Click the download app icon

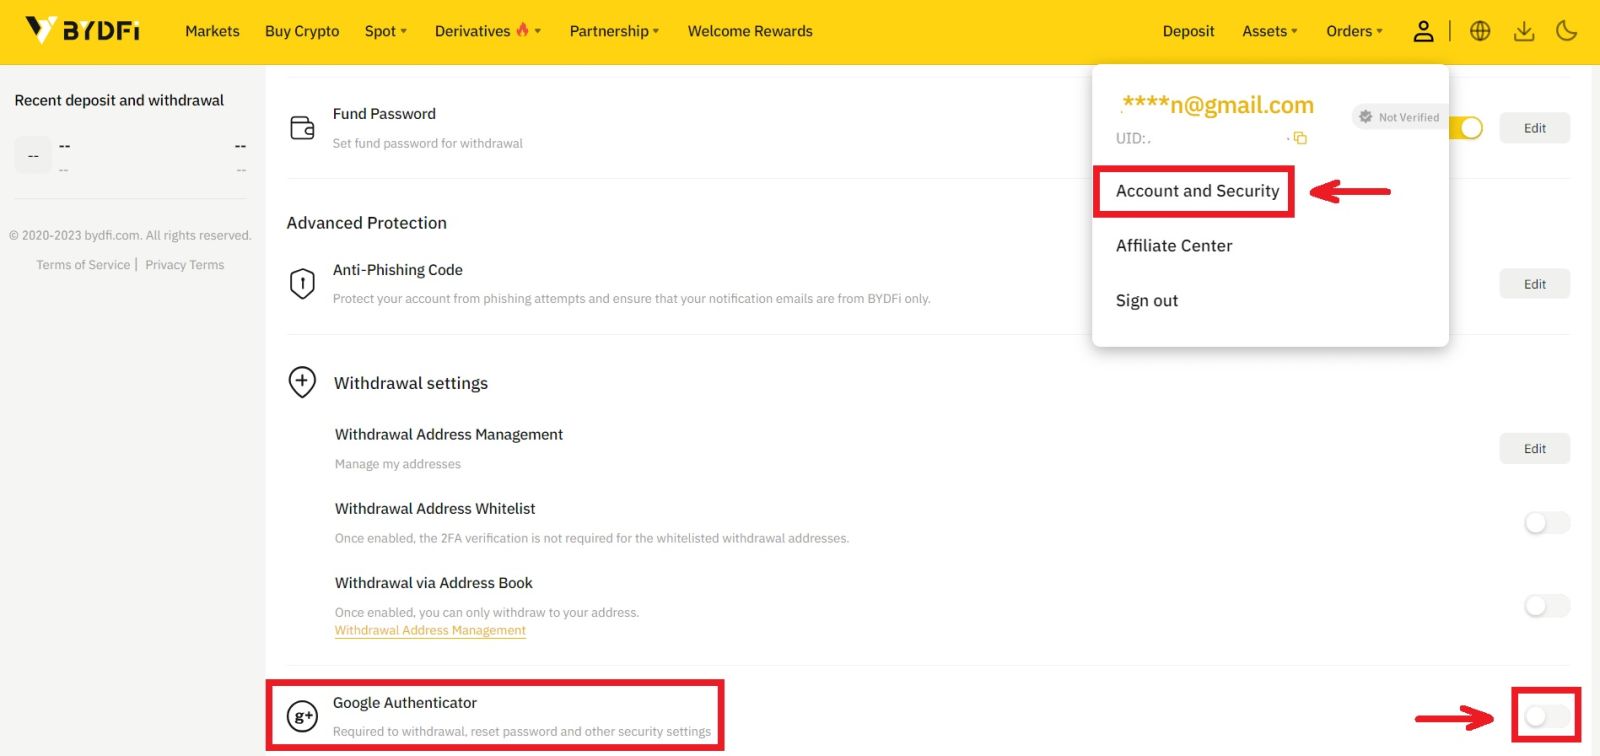(x=1524, y=31)
